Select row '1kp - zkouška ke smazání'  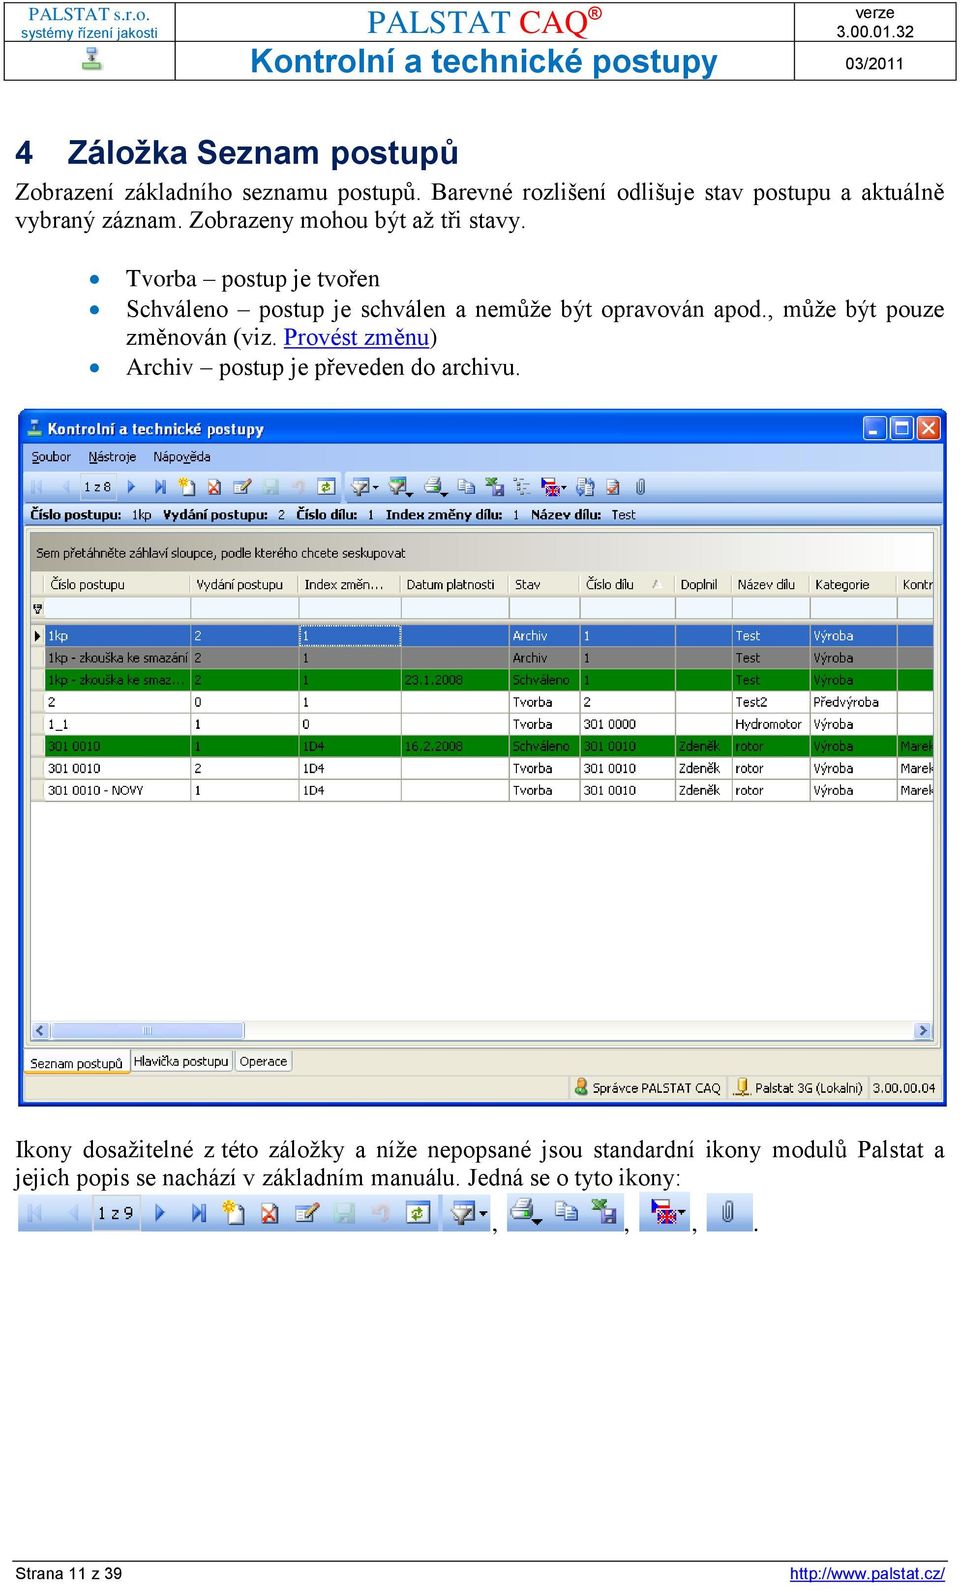point(483,658)
